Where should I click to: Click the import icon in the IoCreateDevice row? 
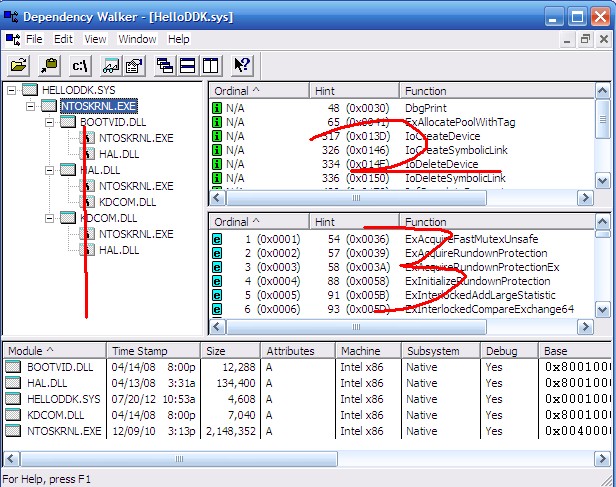point(216,136)
